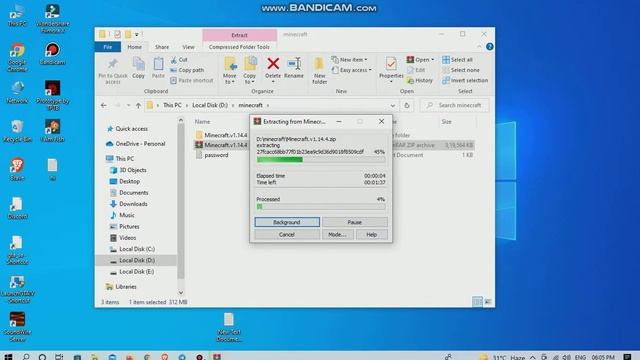Open the Recycle Bin on desktop
This screenshot has width=640, height=360.
pyautogui.click(x=17, y=131)
